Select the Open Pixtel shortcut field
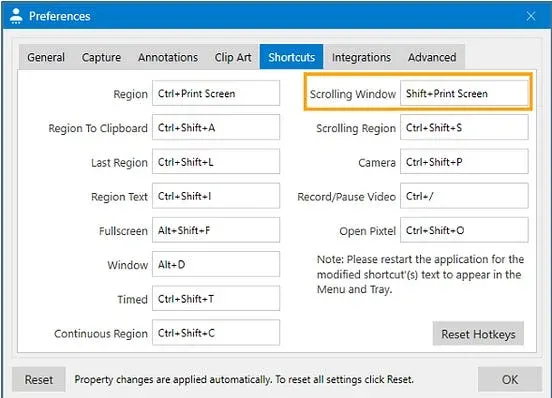552x398 pixels. (x=464, y=230)
